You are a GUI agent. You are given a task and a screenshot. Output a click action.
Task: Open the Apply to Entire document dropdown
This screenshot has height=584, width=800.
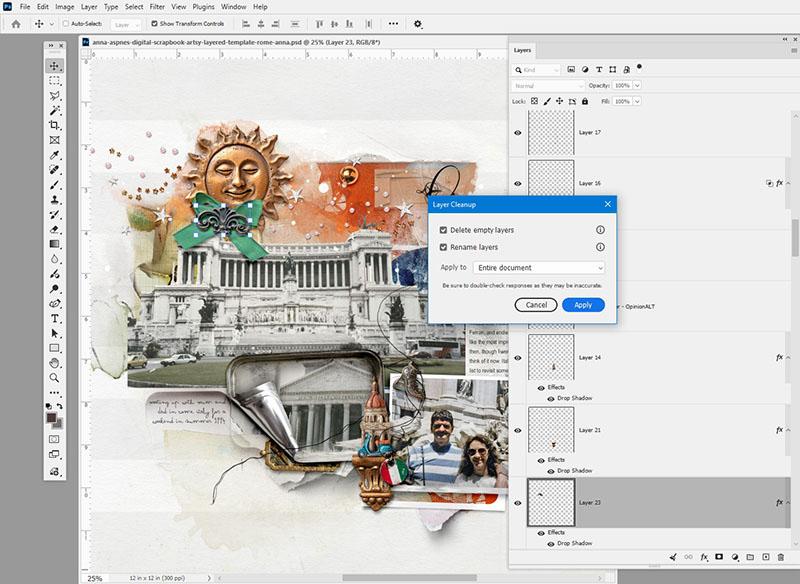point(539,268)
